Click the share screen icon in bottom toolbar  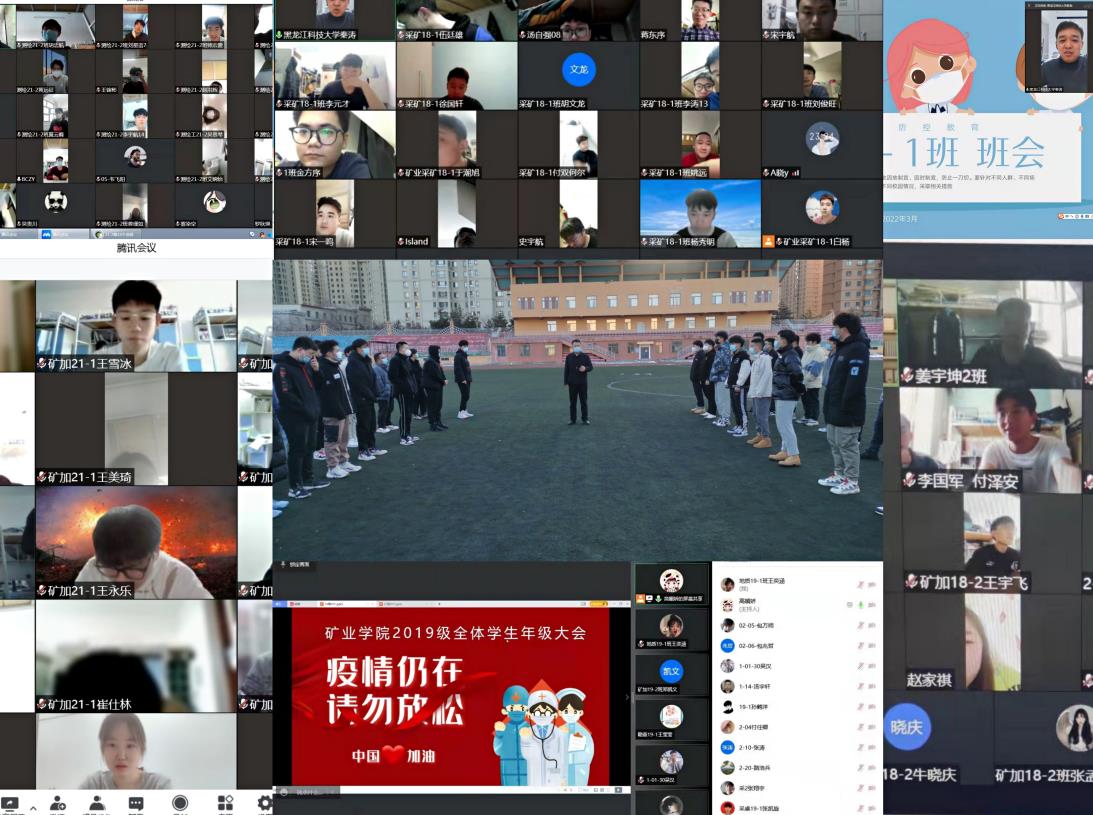[12, 803]
